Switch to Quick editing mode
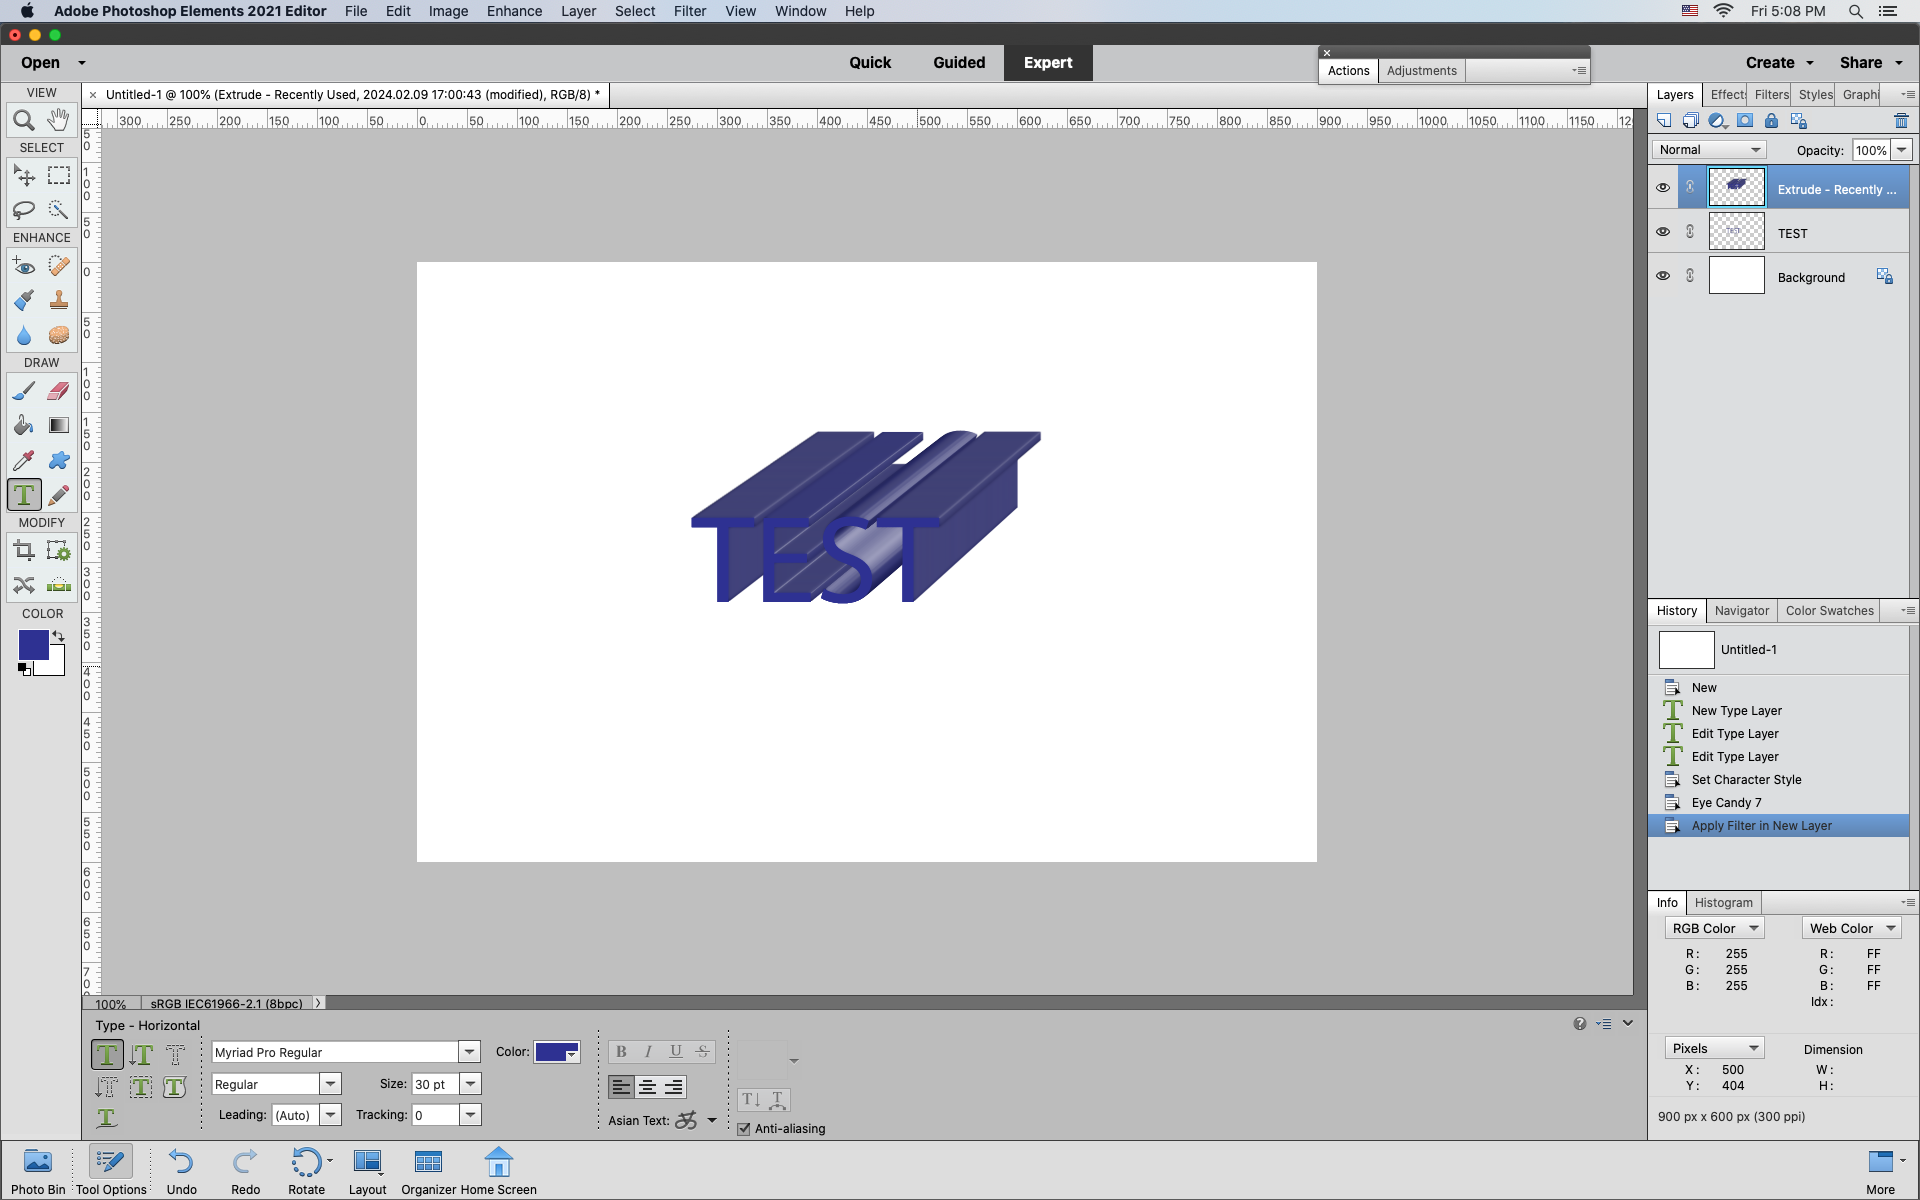This screenshot has height=1200, width=1920. pyautogui.click(x=869, y=62)
